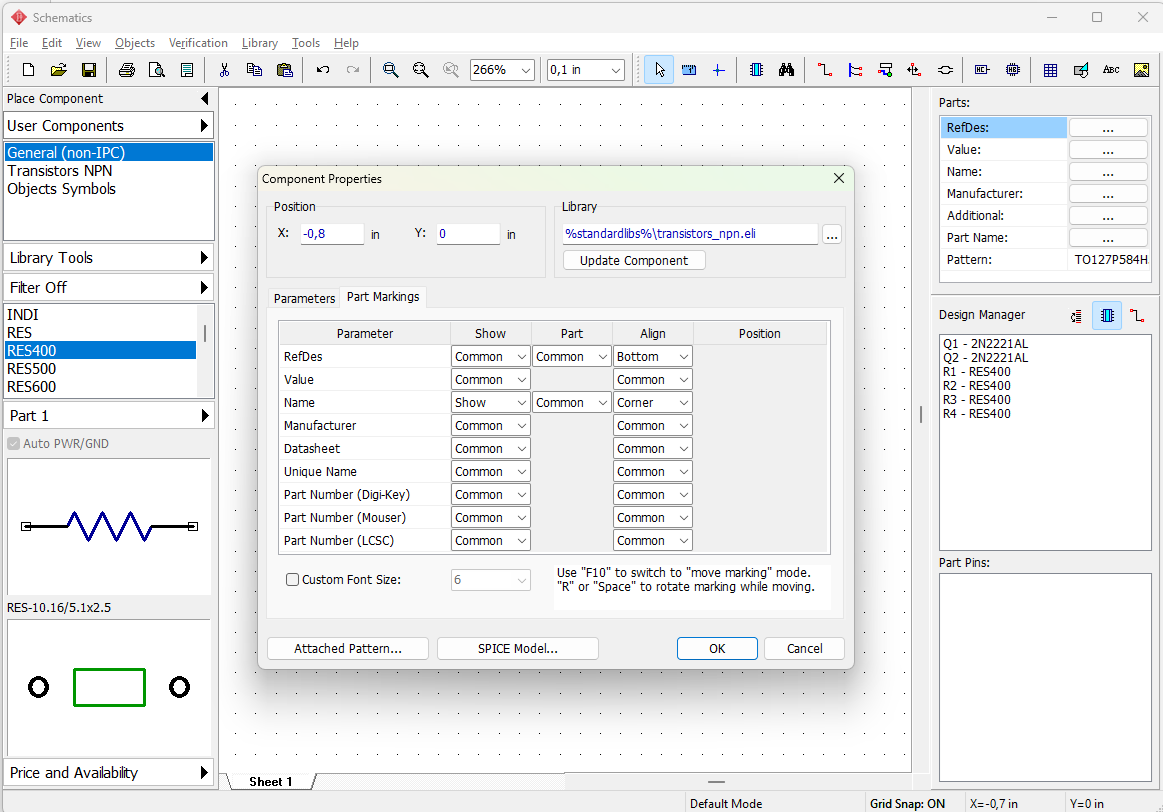Click the Attached Pattern... button
Screen dimensions: 1163x812
348,648
